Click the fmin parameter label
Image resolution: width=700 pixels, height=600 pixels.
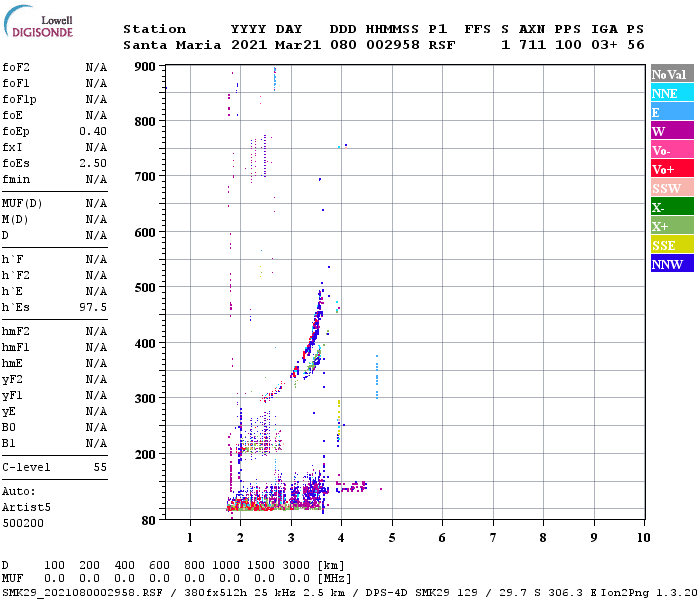click(16, 179)
